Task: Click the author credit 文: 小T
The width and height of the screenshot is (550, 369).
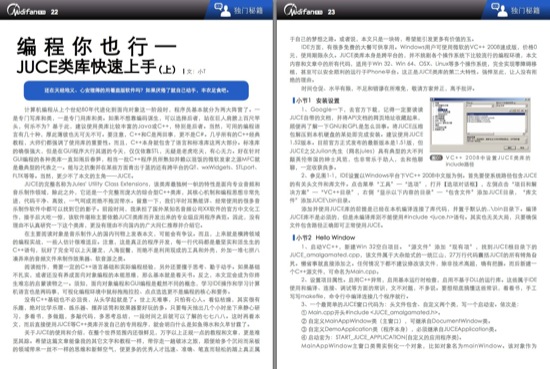Action: coord(195,71)
